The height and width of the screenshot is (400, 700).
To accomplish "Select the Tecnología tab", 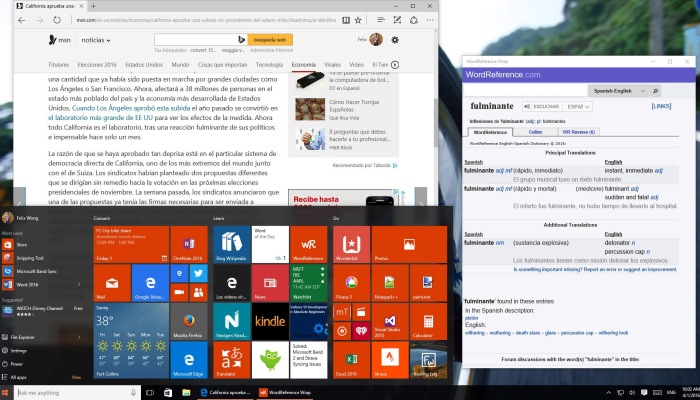I will click(269, 65).
